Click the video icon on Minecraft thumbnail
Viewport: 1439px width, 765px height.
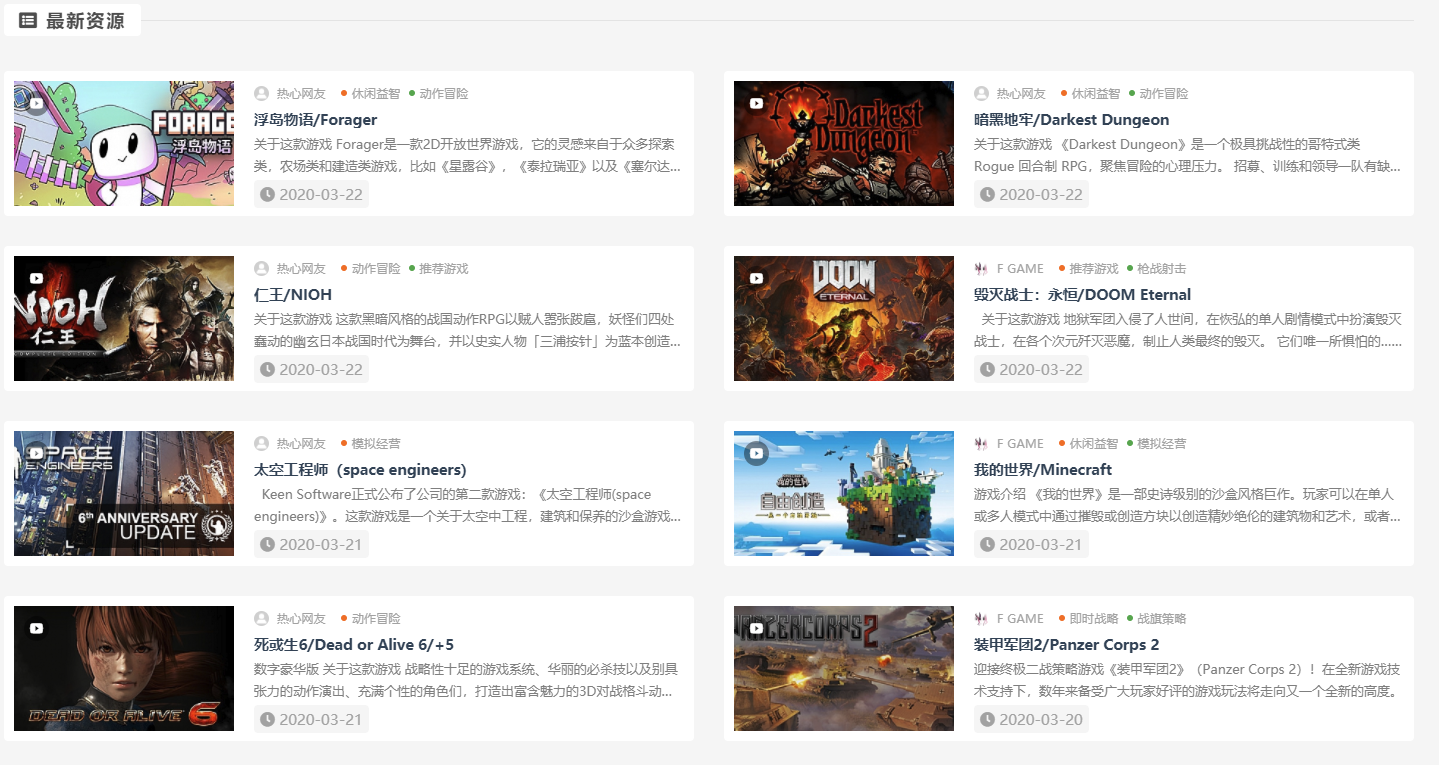[x=756, y=453]
